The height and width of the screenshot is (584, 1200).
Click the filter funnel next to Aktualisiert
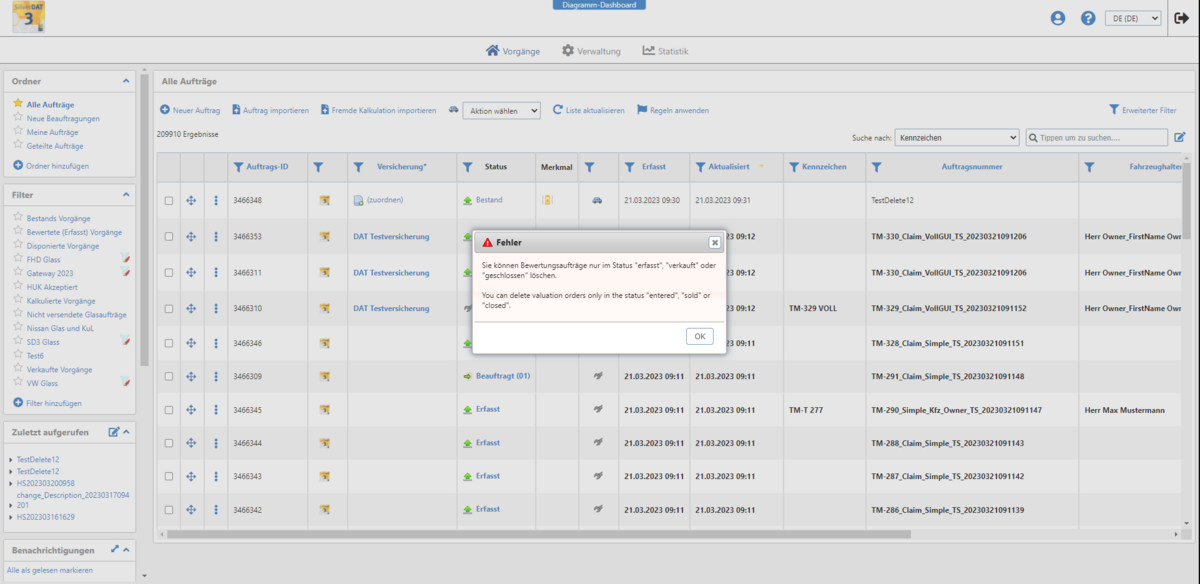click(700, 167)
